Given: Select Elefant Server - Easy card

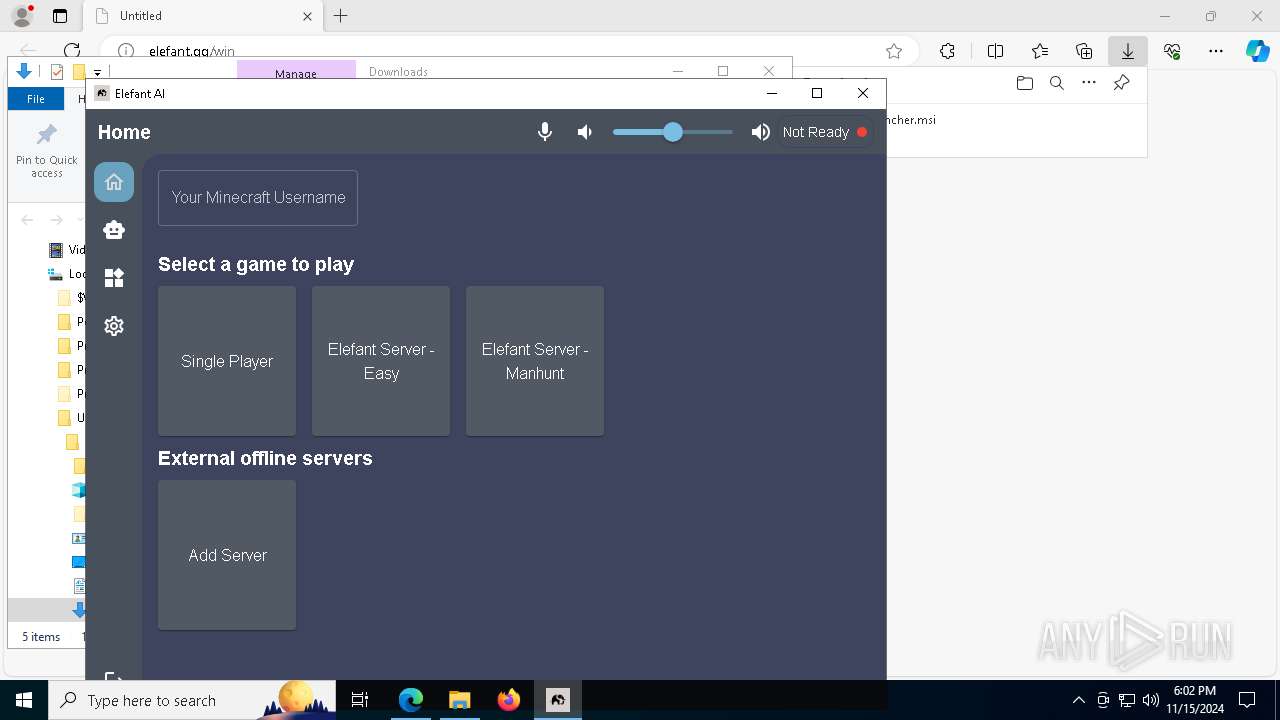Looking at the screenshot, I should pos(381,361).
